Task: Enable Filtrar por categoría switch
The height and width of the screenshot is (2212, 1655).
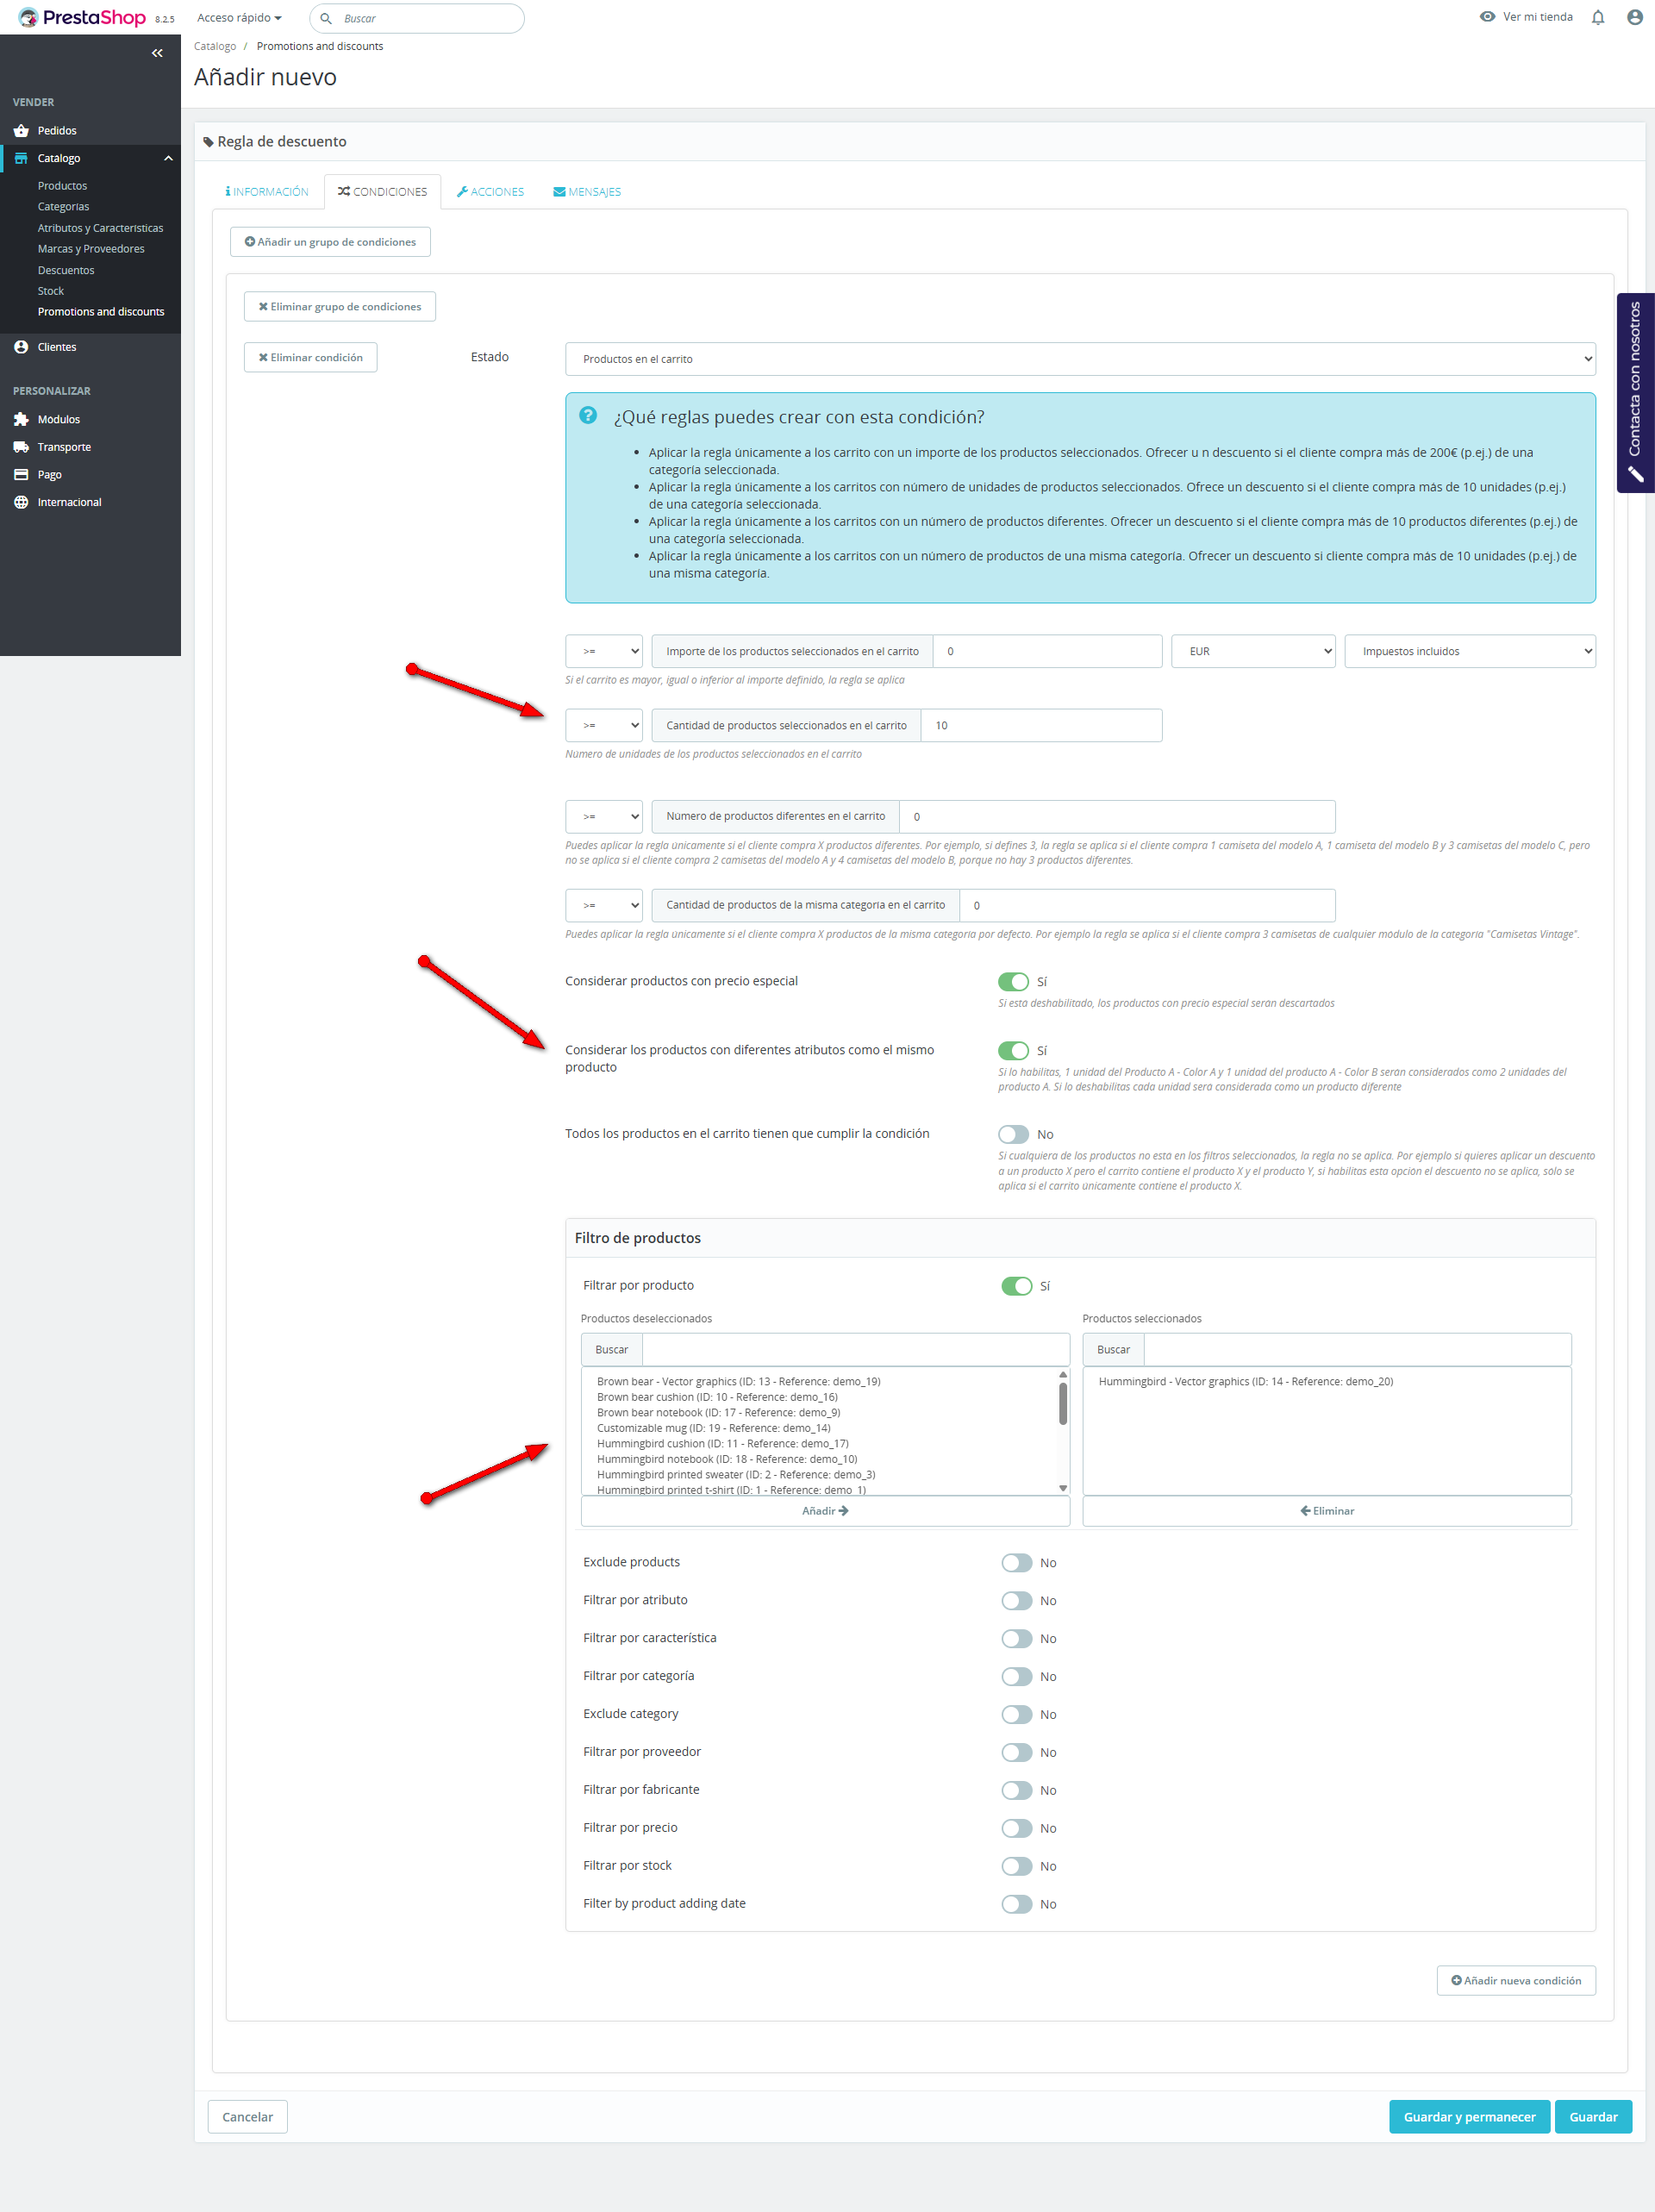Action: (1017, 1677)
